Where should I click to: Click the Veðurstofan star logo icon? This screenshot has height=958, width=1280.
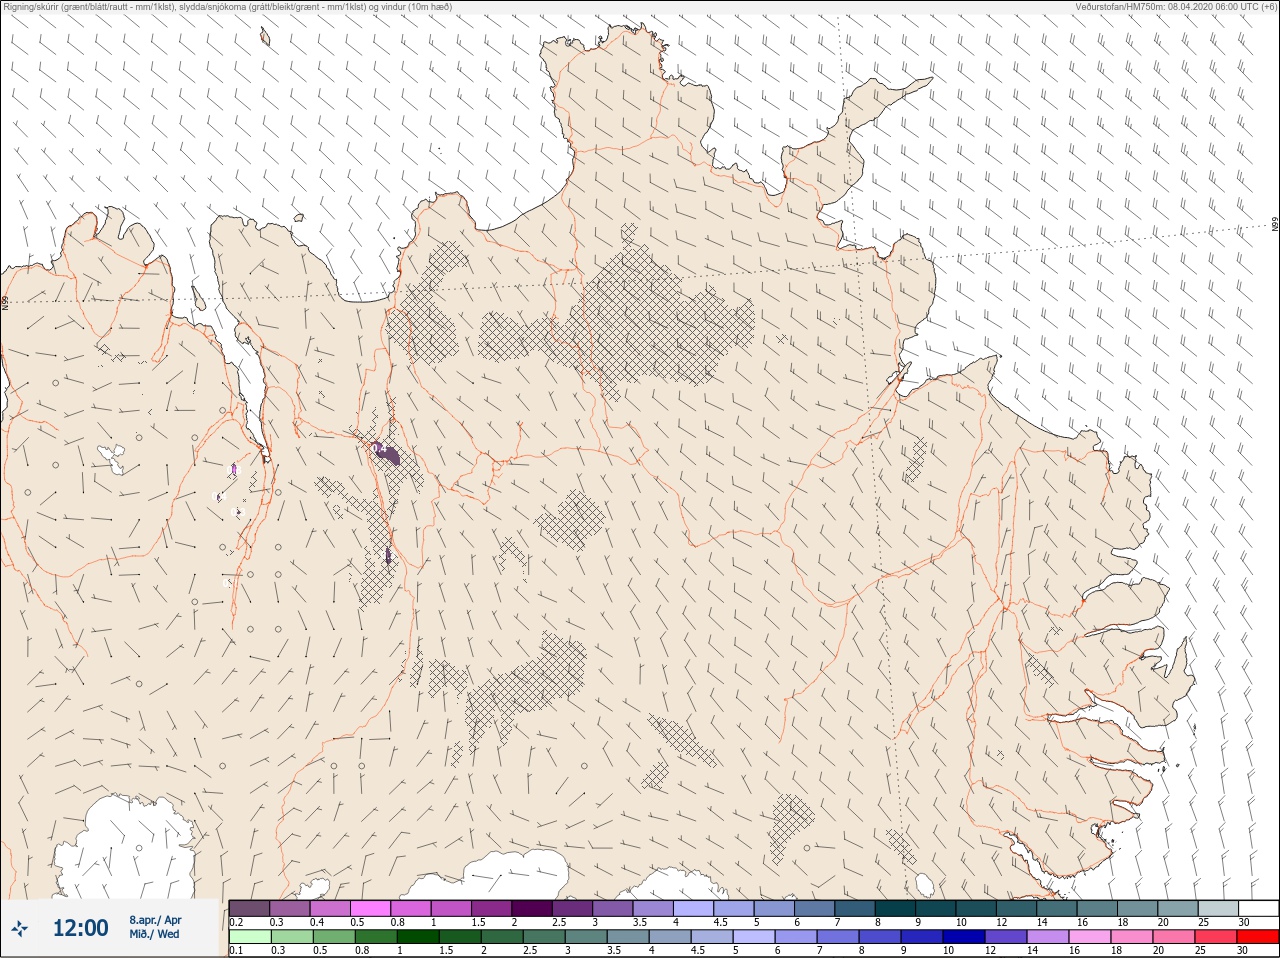coord(19,929)
